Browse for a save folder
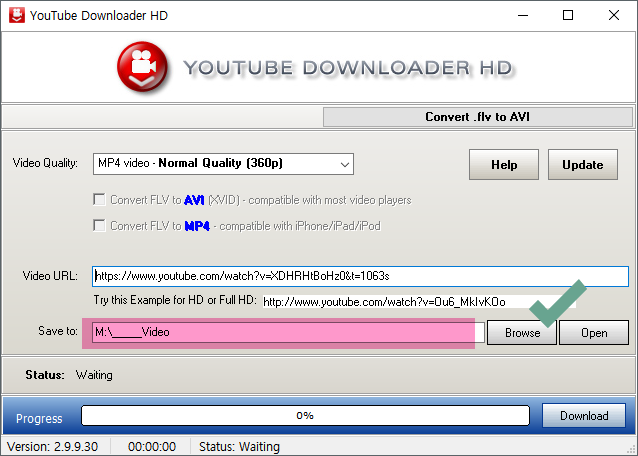The width and height of the screenshot is (638, 456). (x=522, y=333)
